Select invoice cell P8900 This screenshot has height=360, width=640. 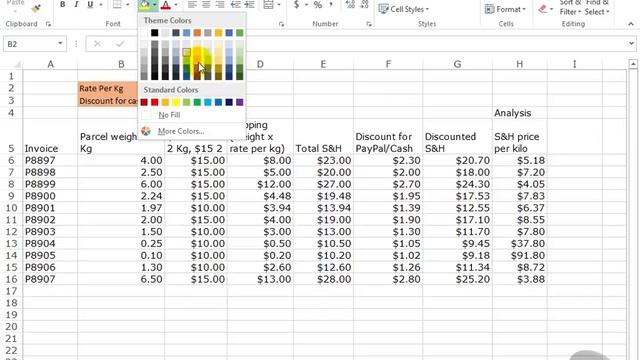point(50,196)
